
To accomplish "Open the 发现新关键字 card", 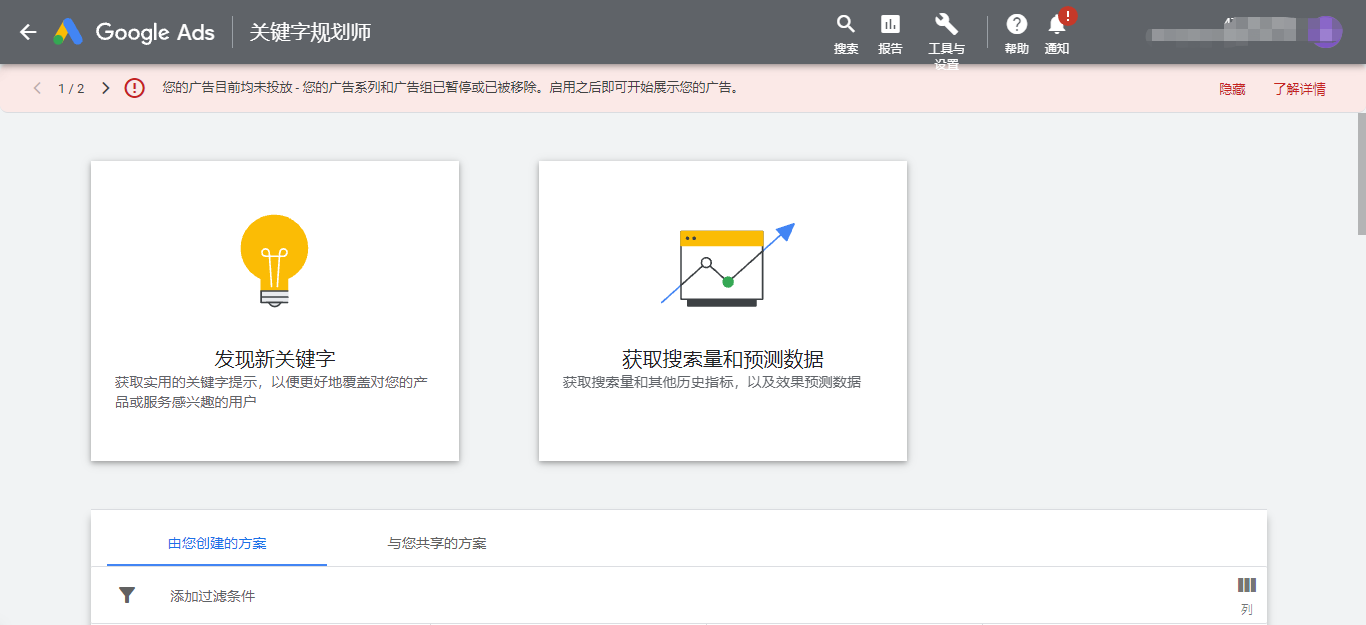I will [275, 311].
